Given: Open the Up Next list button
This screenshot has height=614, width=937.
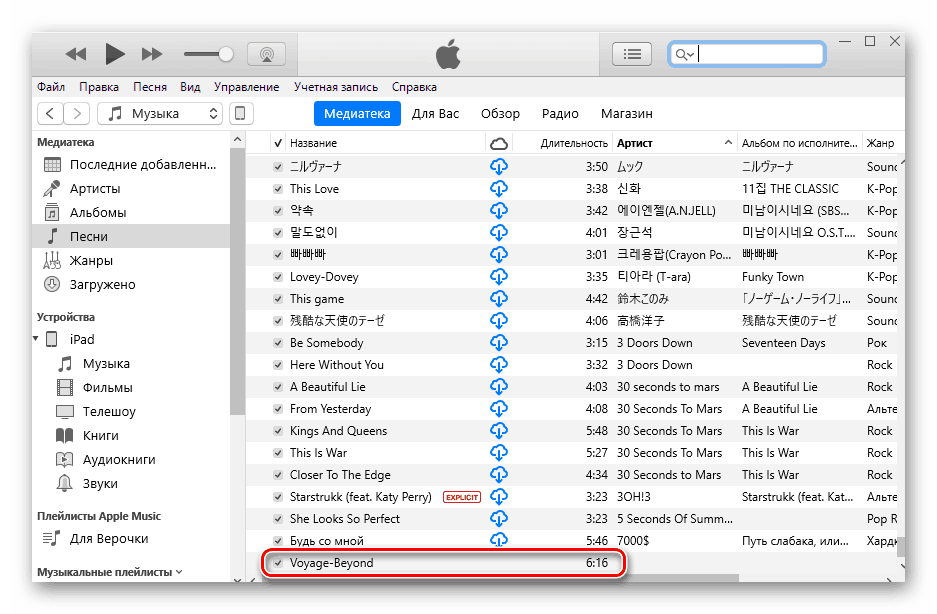Looking at the screenshot, I should pyautogui.click(x=632, y=54).
